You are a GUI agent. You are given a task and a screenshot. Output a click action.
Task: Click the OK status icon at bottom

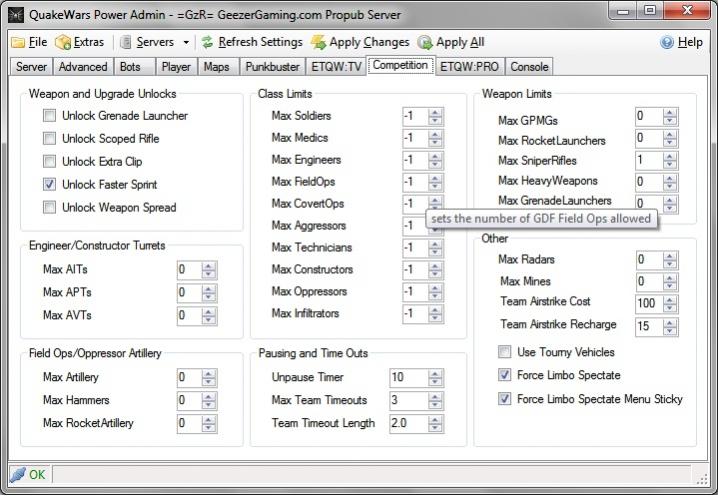pyautogui.click(x=17, y=475)
